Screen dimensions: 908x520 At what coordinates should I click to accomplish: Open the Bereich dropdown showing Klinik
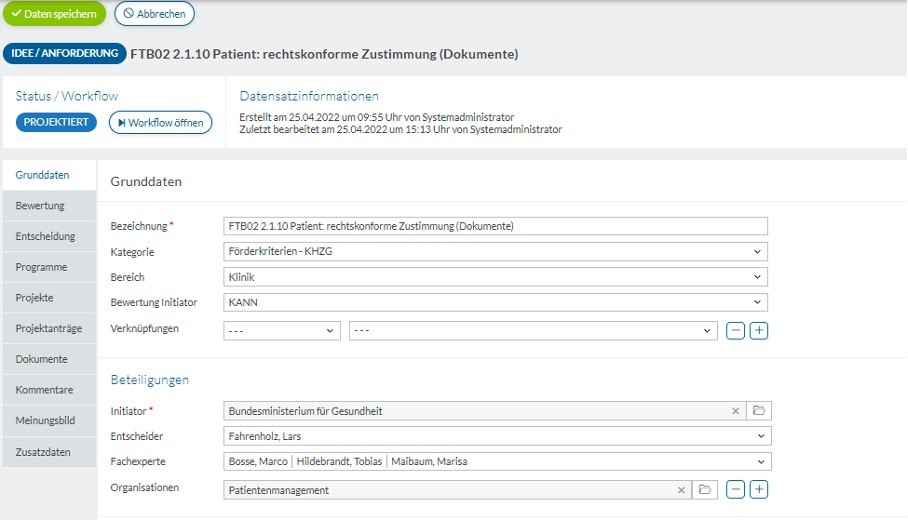[x=495, y=277]
